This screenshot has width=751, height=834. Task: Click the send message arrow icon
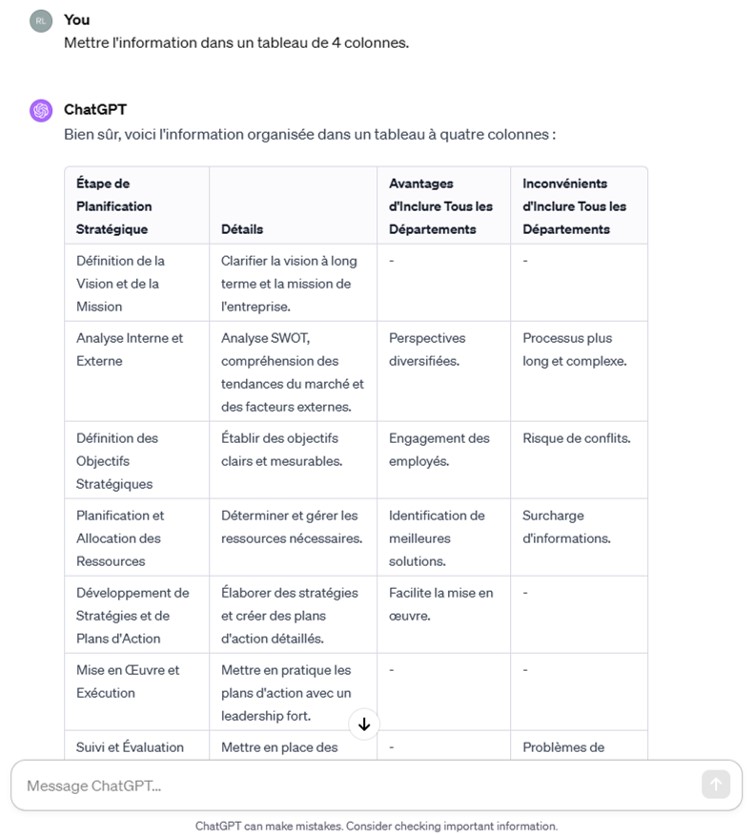click(x=715, y=785)
